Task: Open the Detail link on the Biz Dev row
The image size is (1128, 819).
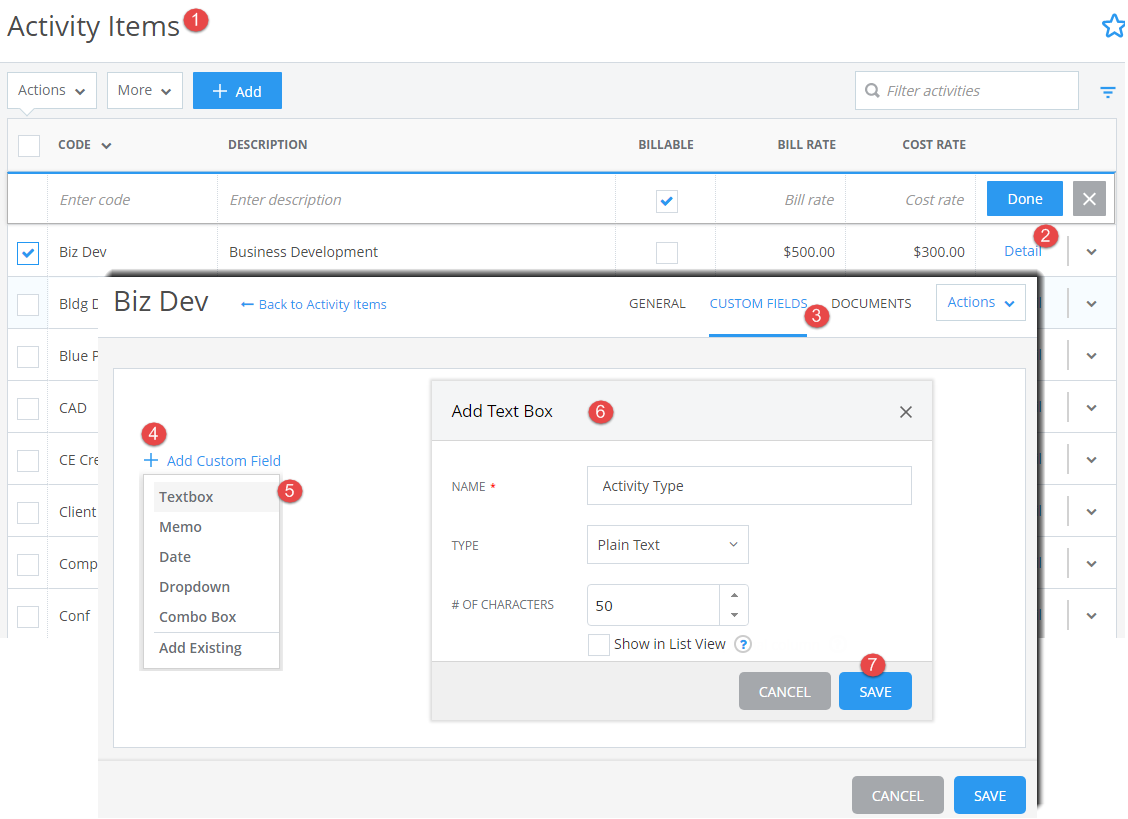Action: 1022,251
